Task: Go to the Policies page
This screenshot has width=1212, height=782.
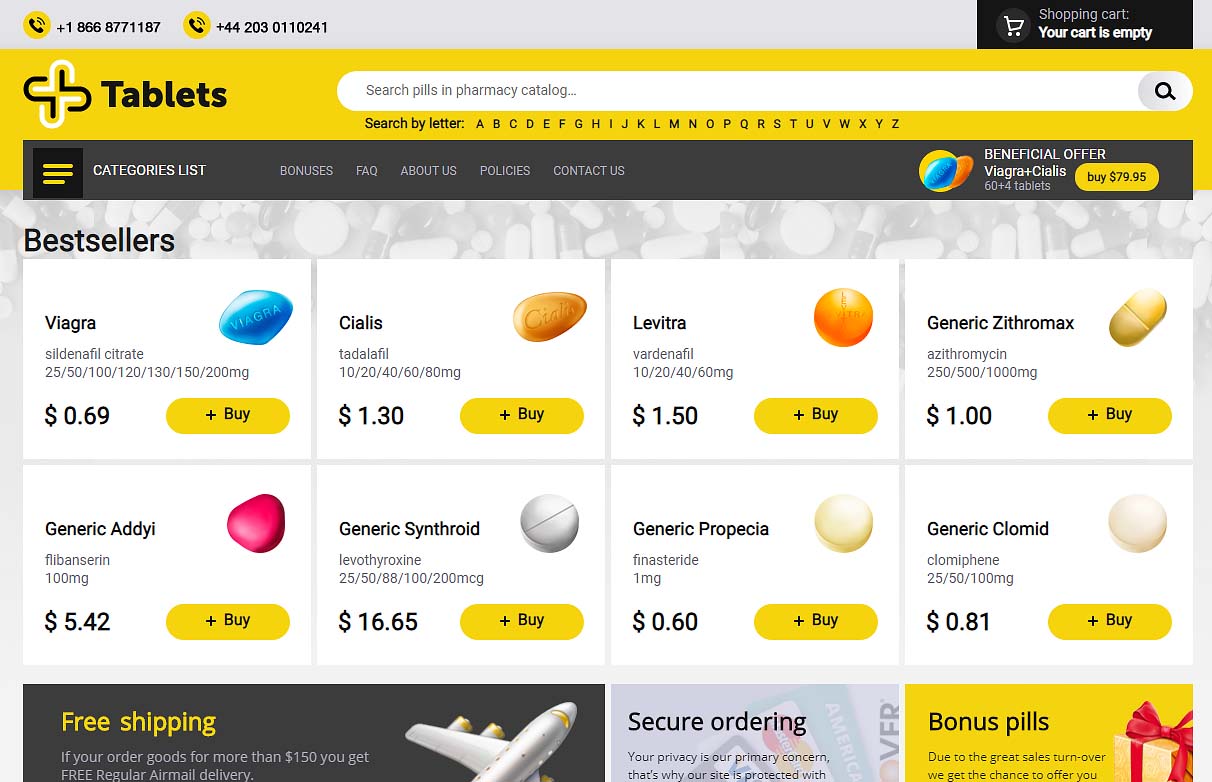Action: [x=505, y=171]
